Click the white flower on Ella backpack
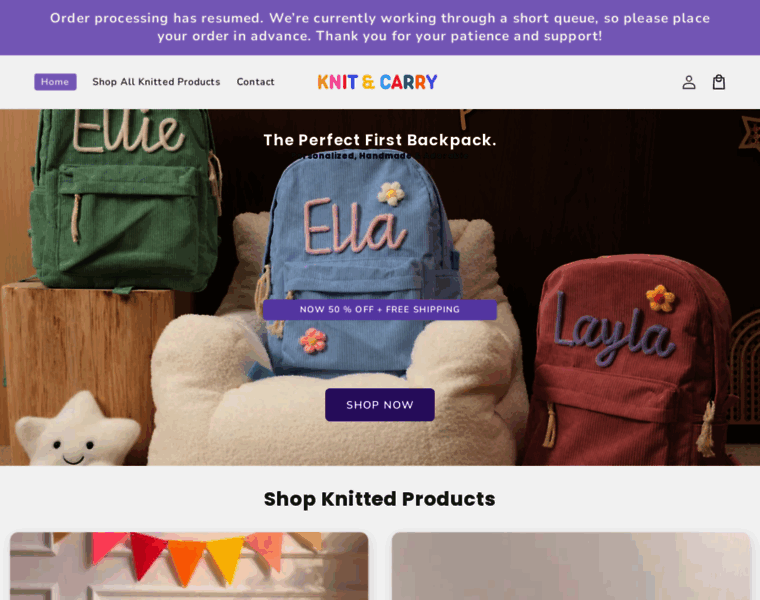The image size is (760, 600). [x=392, y=193]
